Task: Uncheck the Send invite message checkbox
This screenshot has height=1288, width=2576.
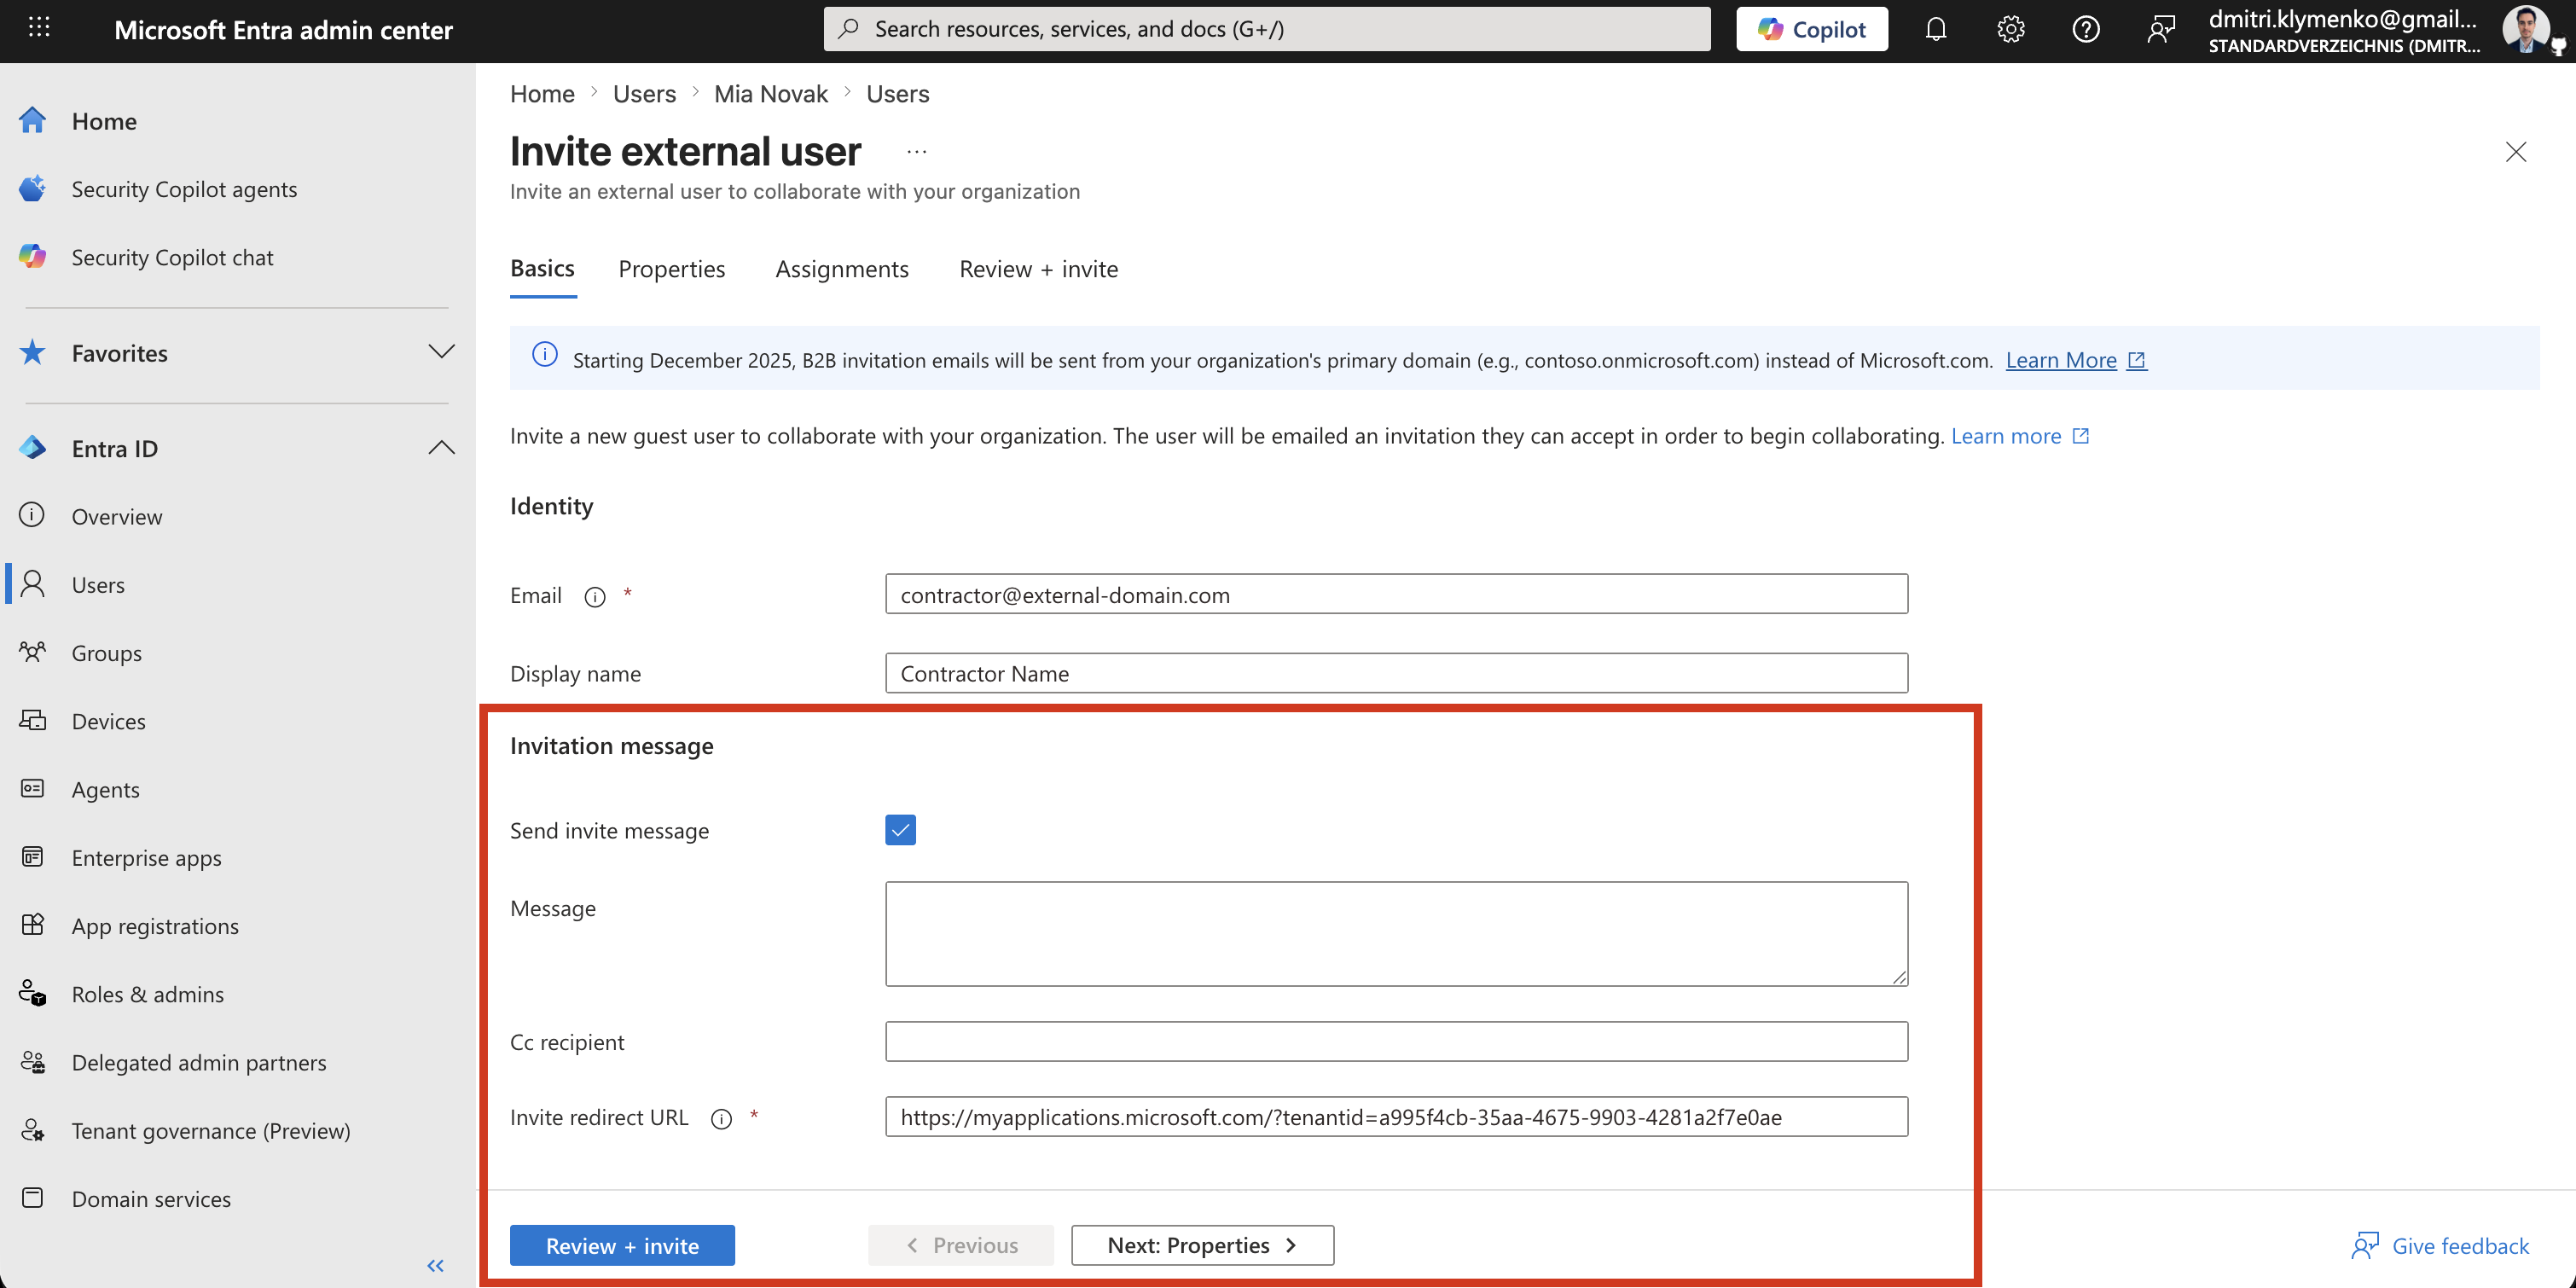Action: 900,830
